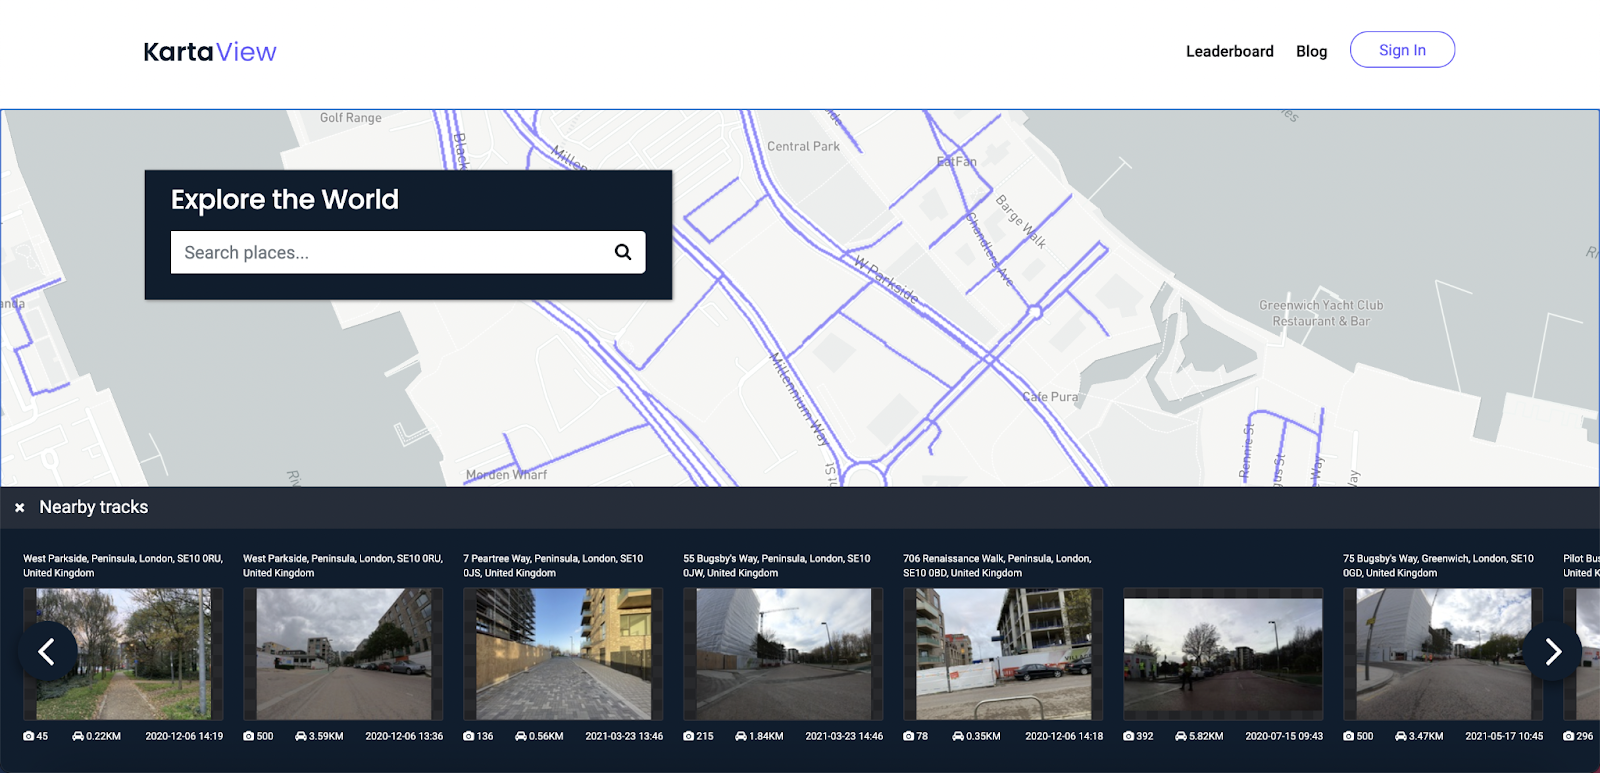
Task: Click 'Morden Wharf' label on the map
Action: tap(506, 475)
